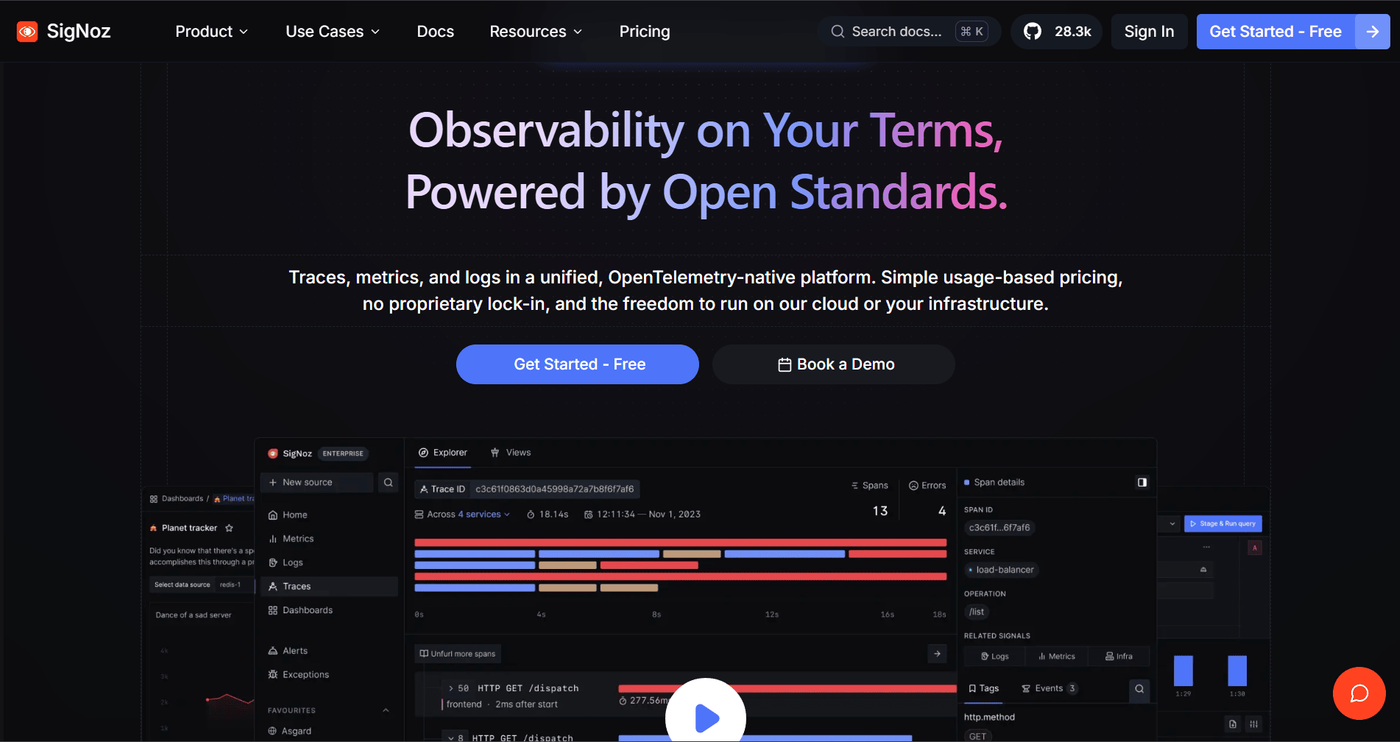
Task: Click the Planet tracker breadcrumb link
Action: (234, 498)
